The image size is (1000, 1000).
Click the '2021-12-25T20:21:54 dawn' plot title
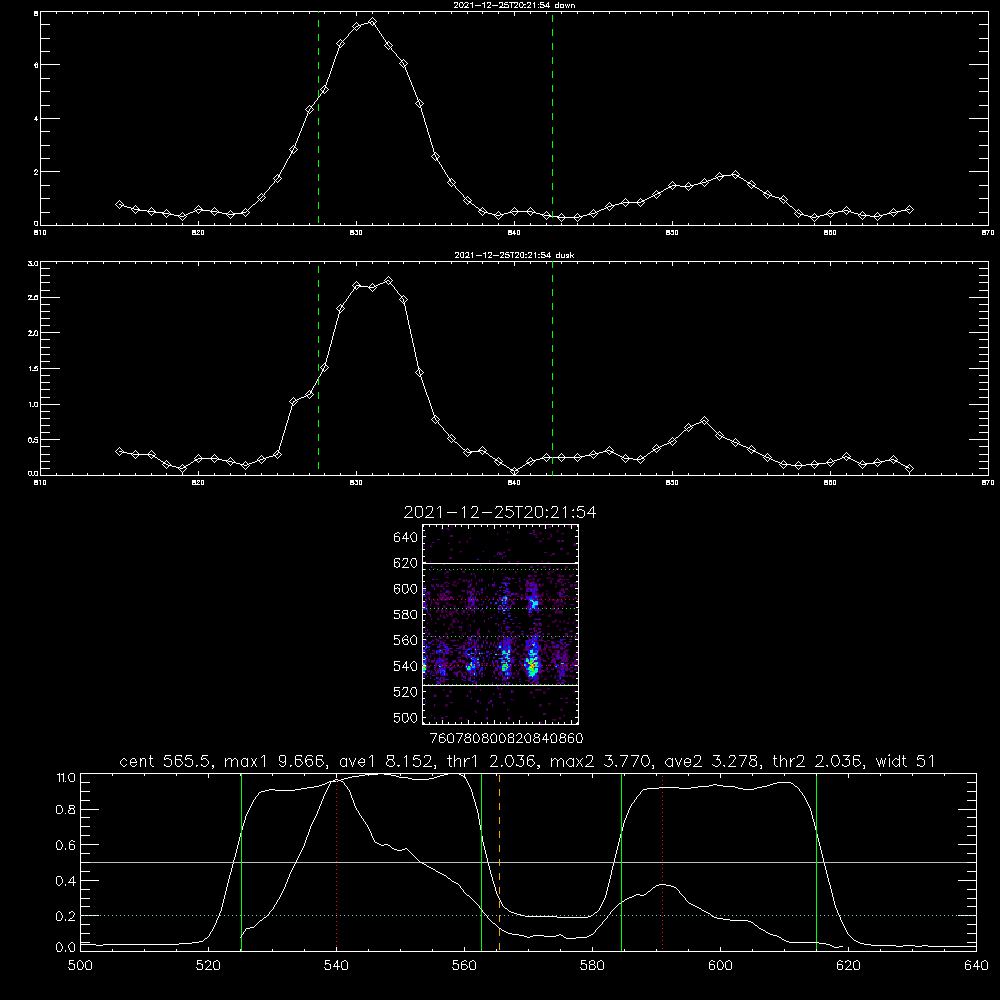tap(514, 5)
